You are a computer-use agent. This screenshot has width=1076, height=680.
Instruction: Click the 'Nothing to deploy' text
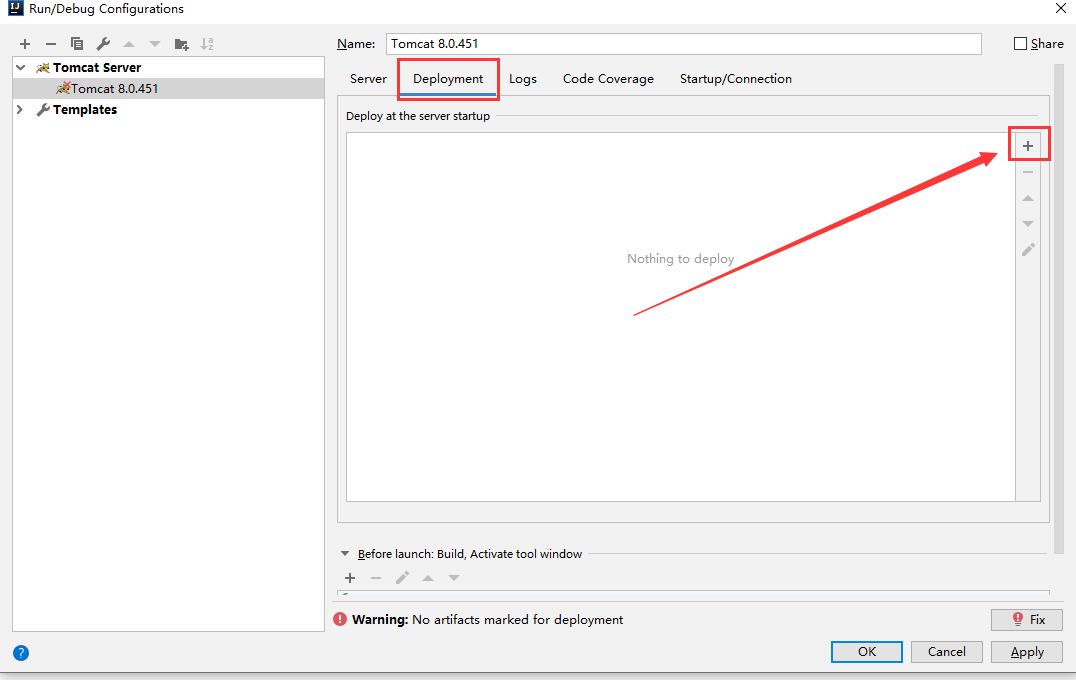click(x=680, y=259)
